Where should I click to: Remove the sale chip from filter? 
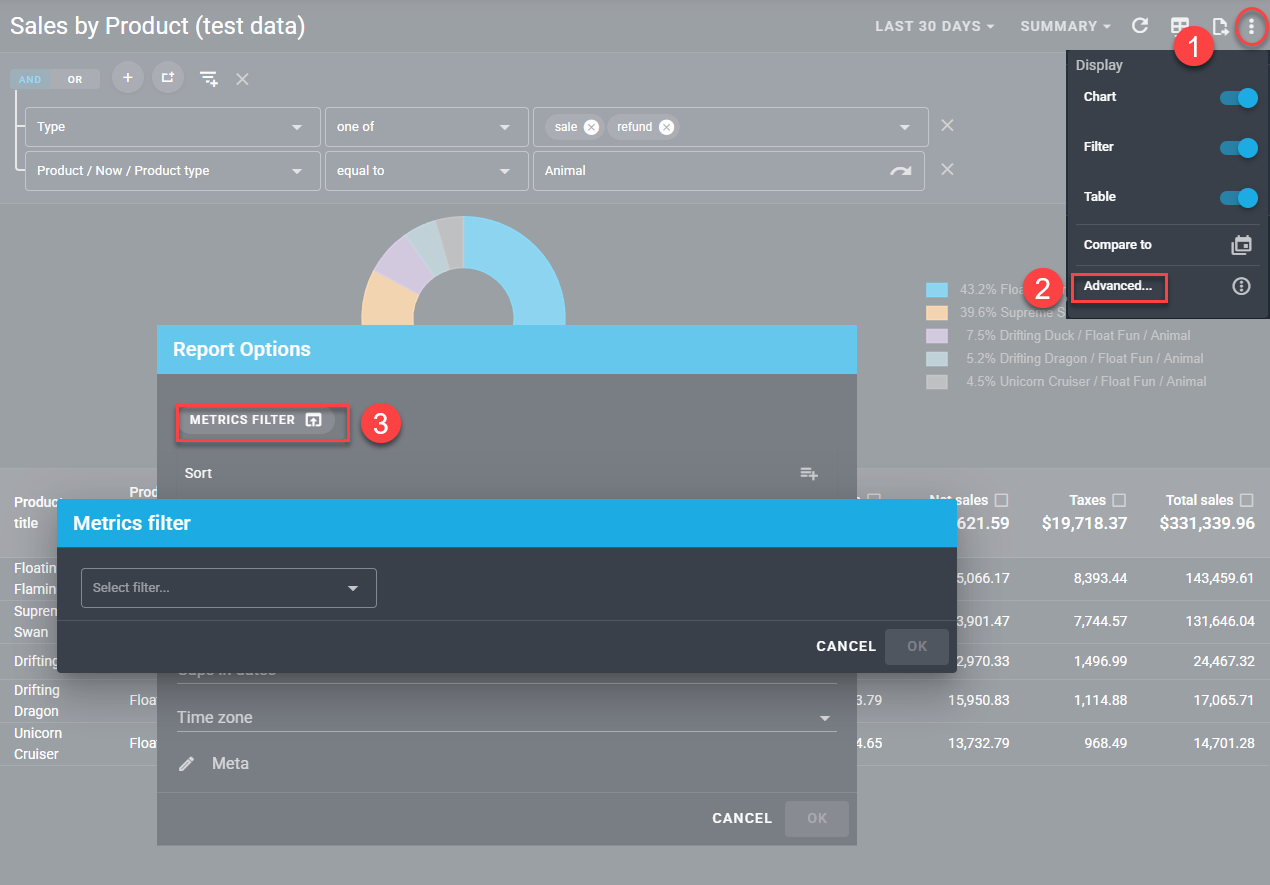click(591, 127)
